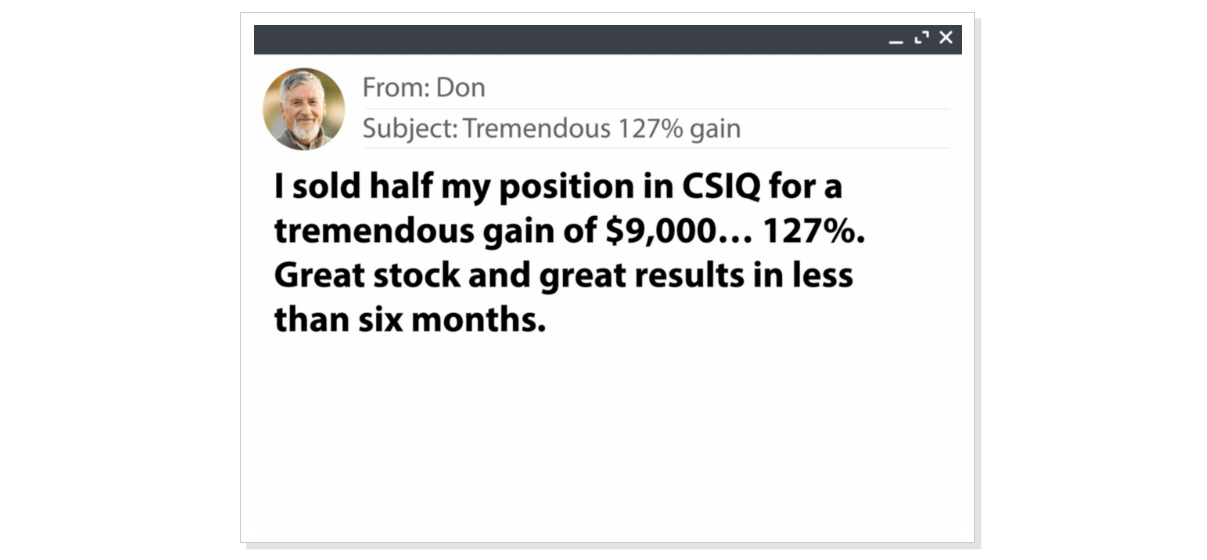The height and width of the screenshot is (560, 1207).
Task: Click the "From:" label
Action: [396, 88]
